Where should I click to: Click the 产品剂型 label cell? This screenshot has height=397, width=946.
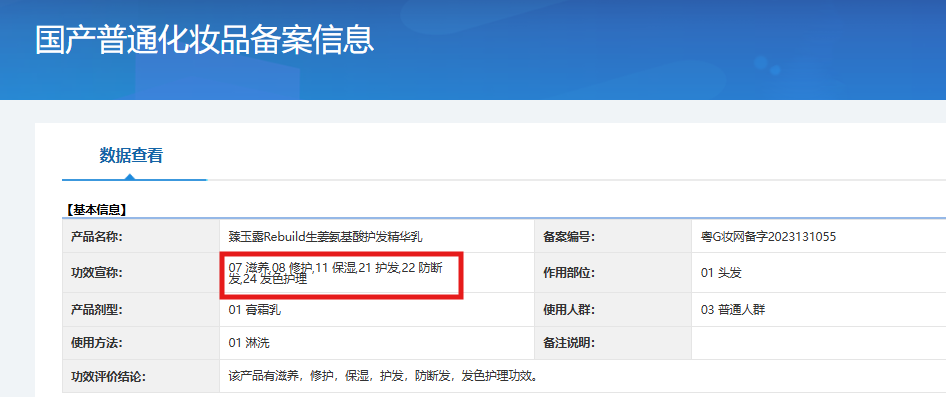142,310
